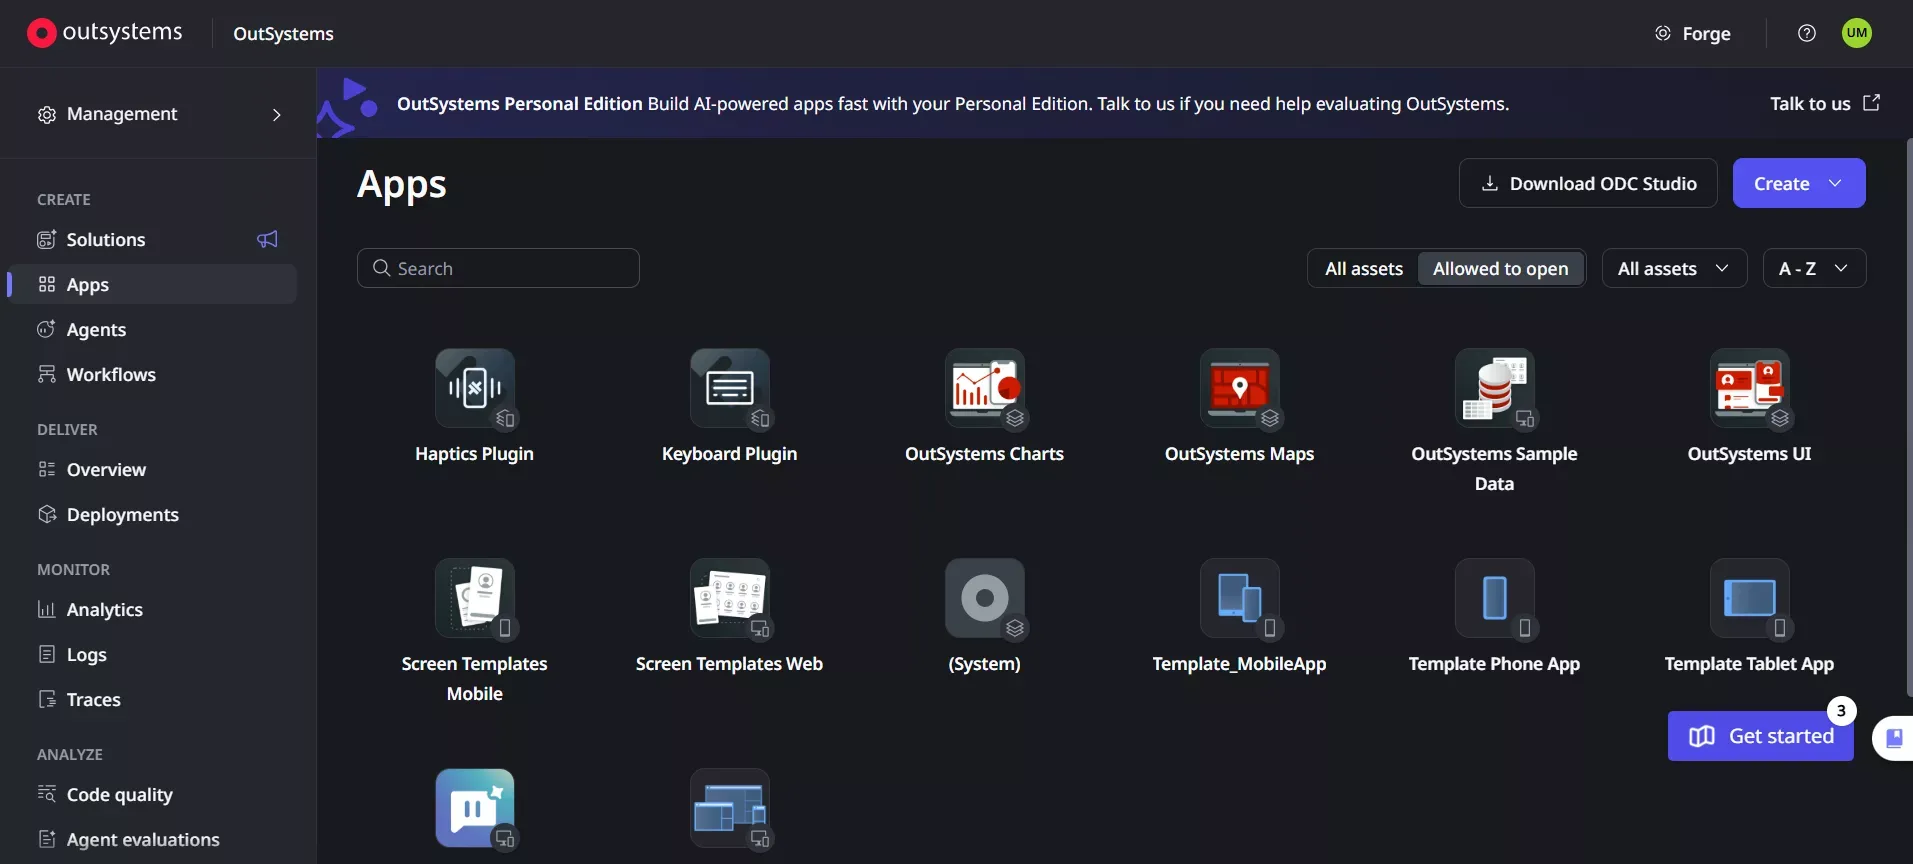Open Analytics under Monitor

click(x=152, y=609)
